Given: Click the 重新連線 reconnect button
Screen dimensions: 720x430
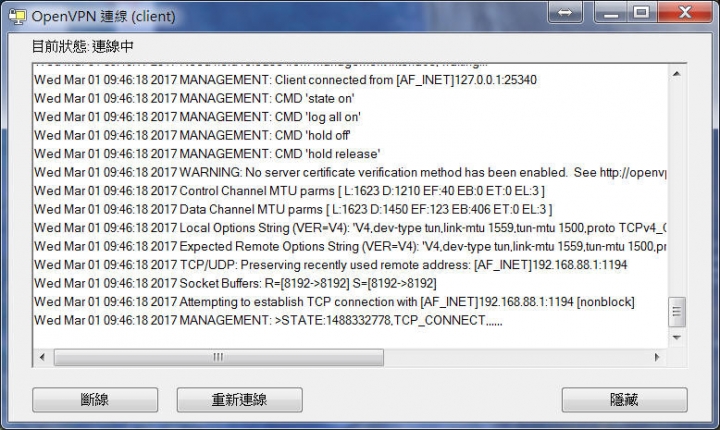Looking at the screenshot, I should coord(240,400).
